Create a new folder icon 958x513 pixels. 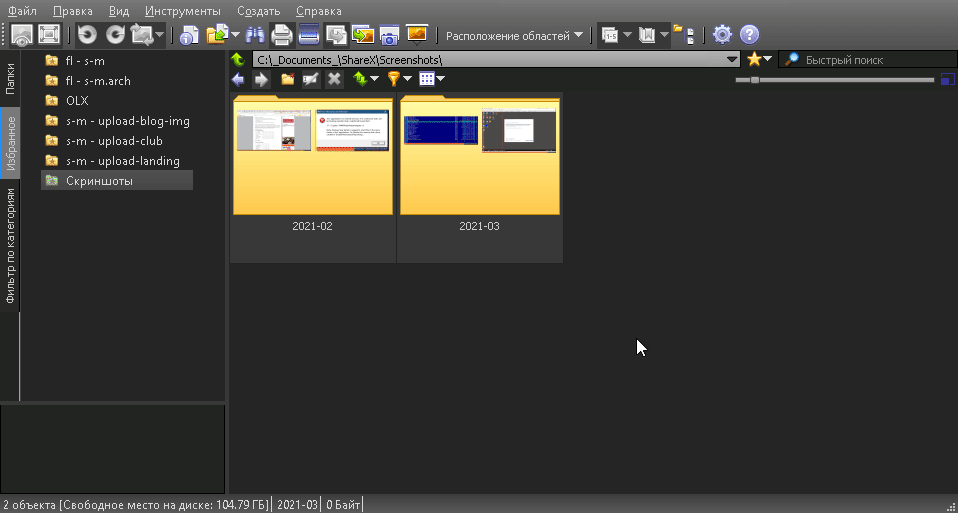point(287,79)
